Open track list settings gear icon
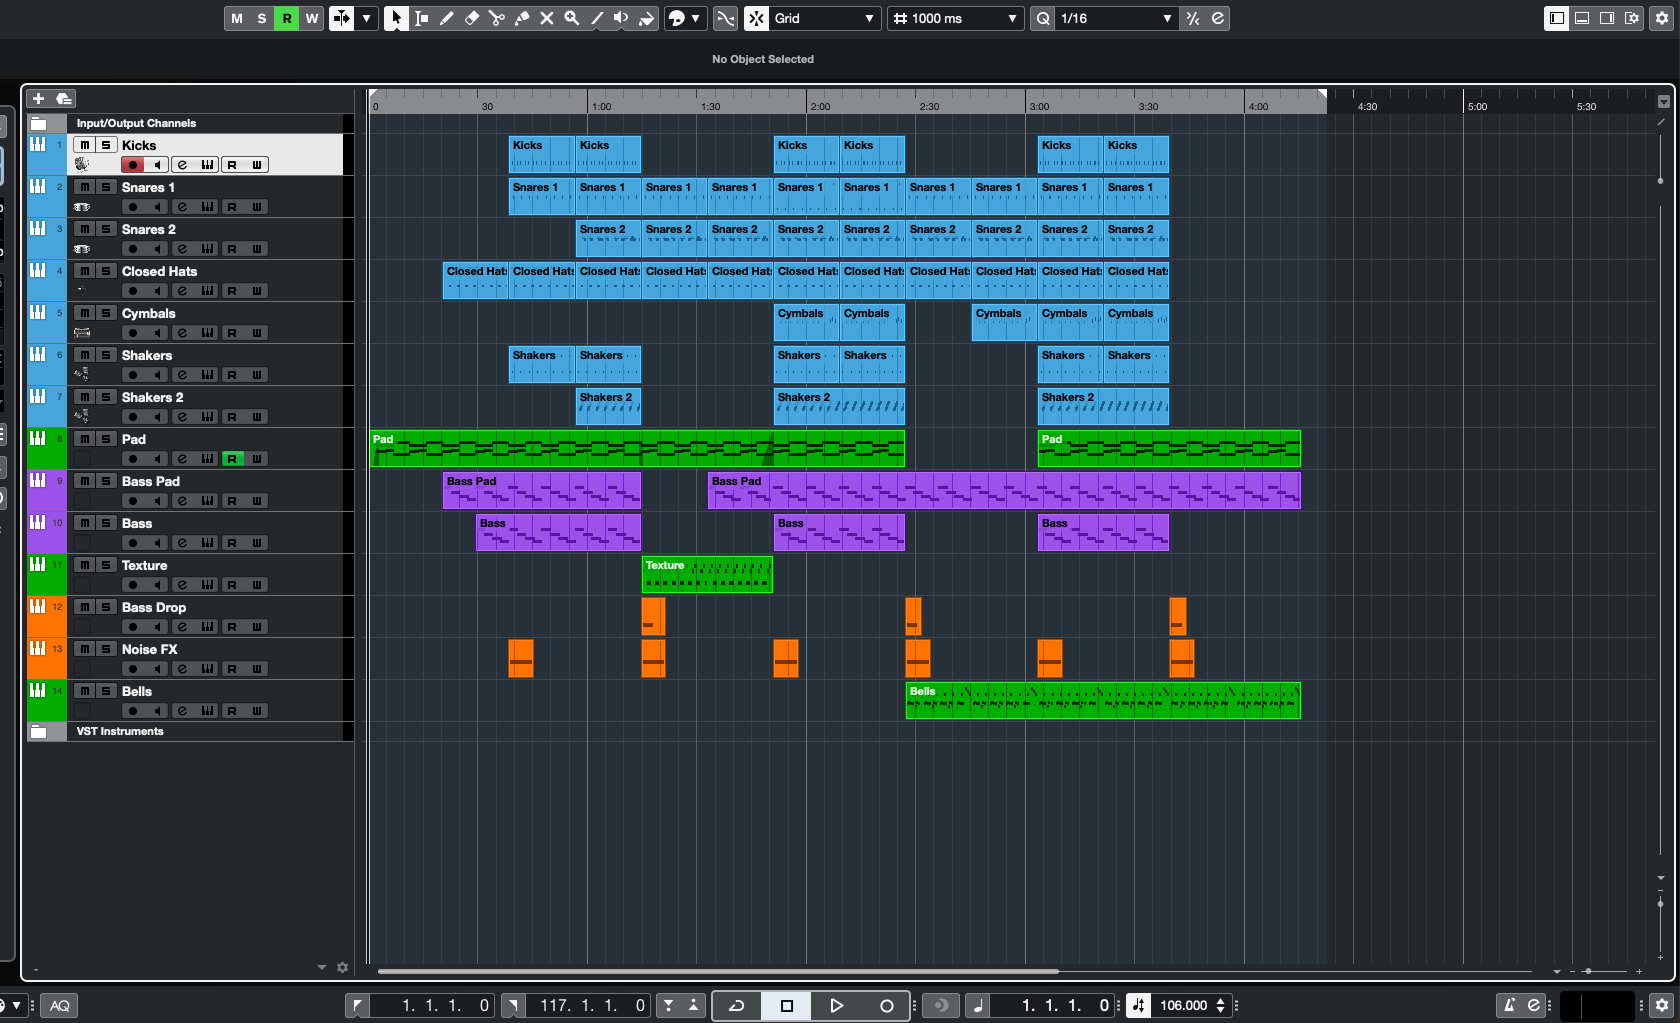Viewport: 1680px width, 1023px height. pyautogui.click(x=343, y=967)
